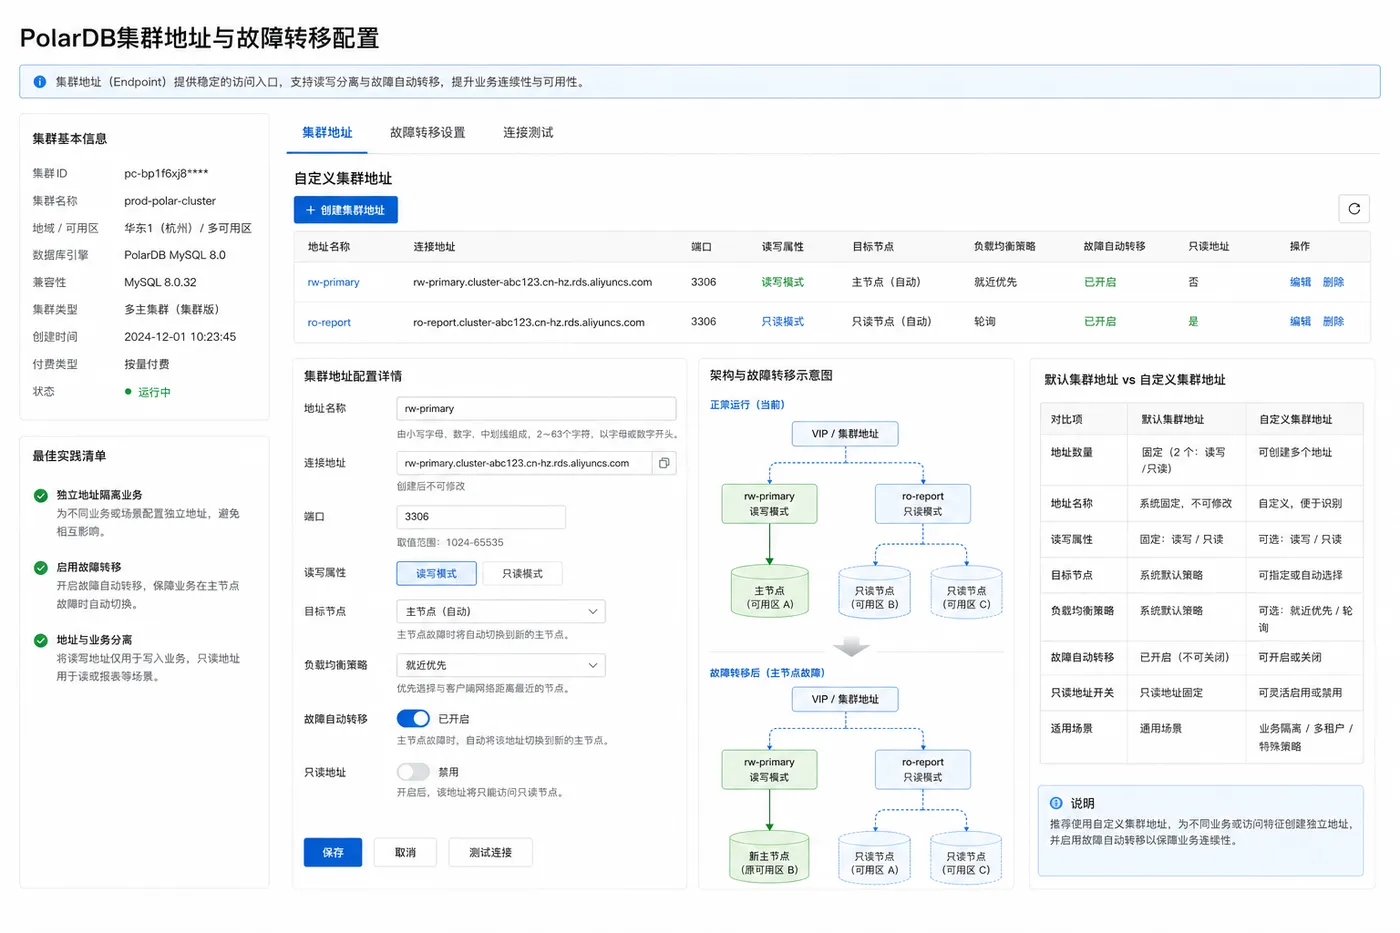The width and height of the screenshot is (1400, 933).
Task: Click the 业务隔离 / 多租户 / 特殊策略 cell
Action: 1305,737
